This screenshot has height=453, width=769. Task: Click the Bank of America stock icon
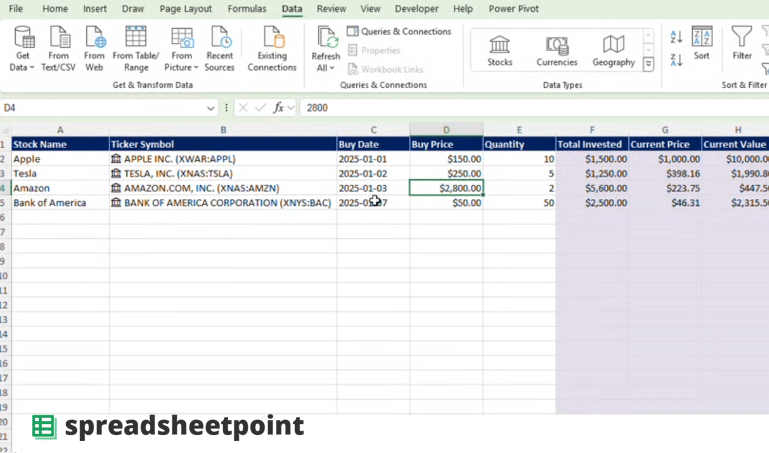pos(116,203)
